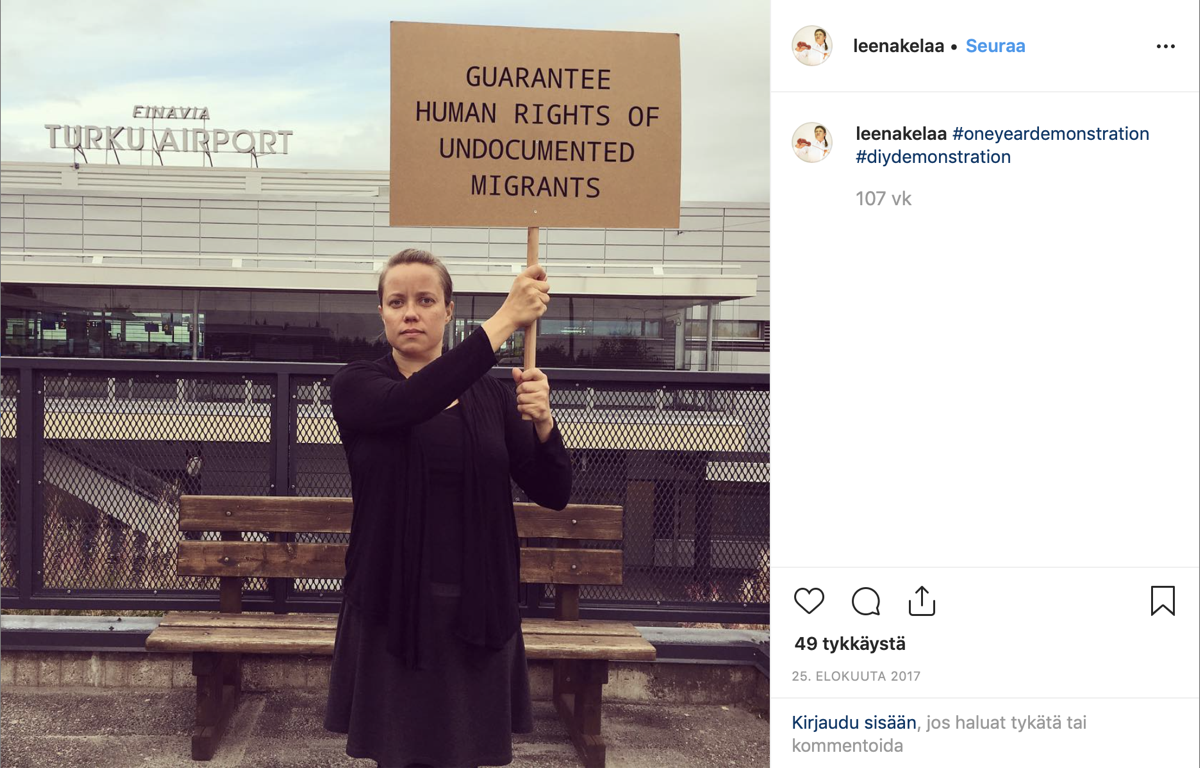Share the post using the upload arrow icon

click(x=922, y=601)
